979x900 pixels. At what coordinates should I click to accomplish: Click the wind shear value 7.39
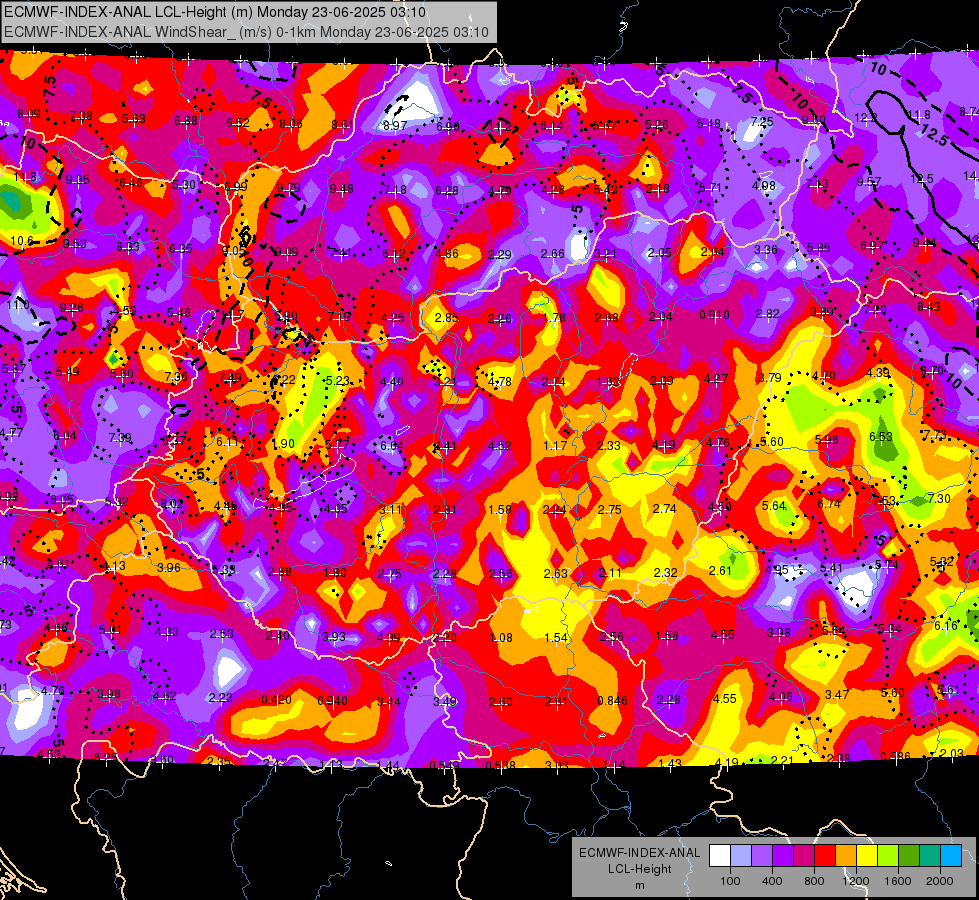[x=120, y=437]
